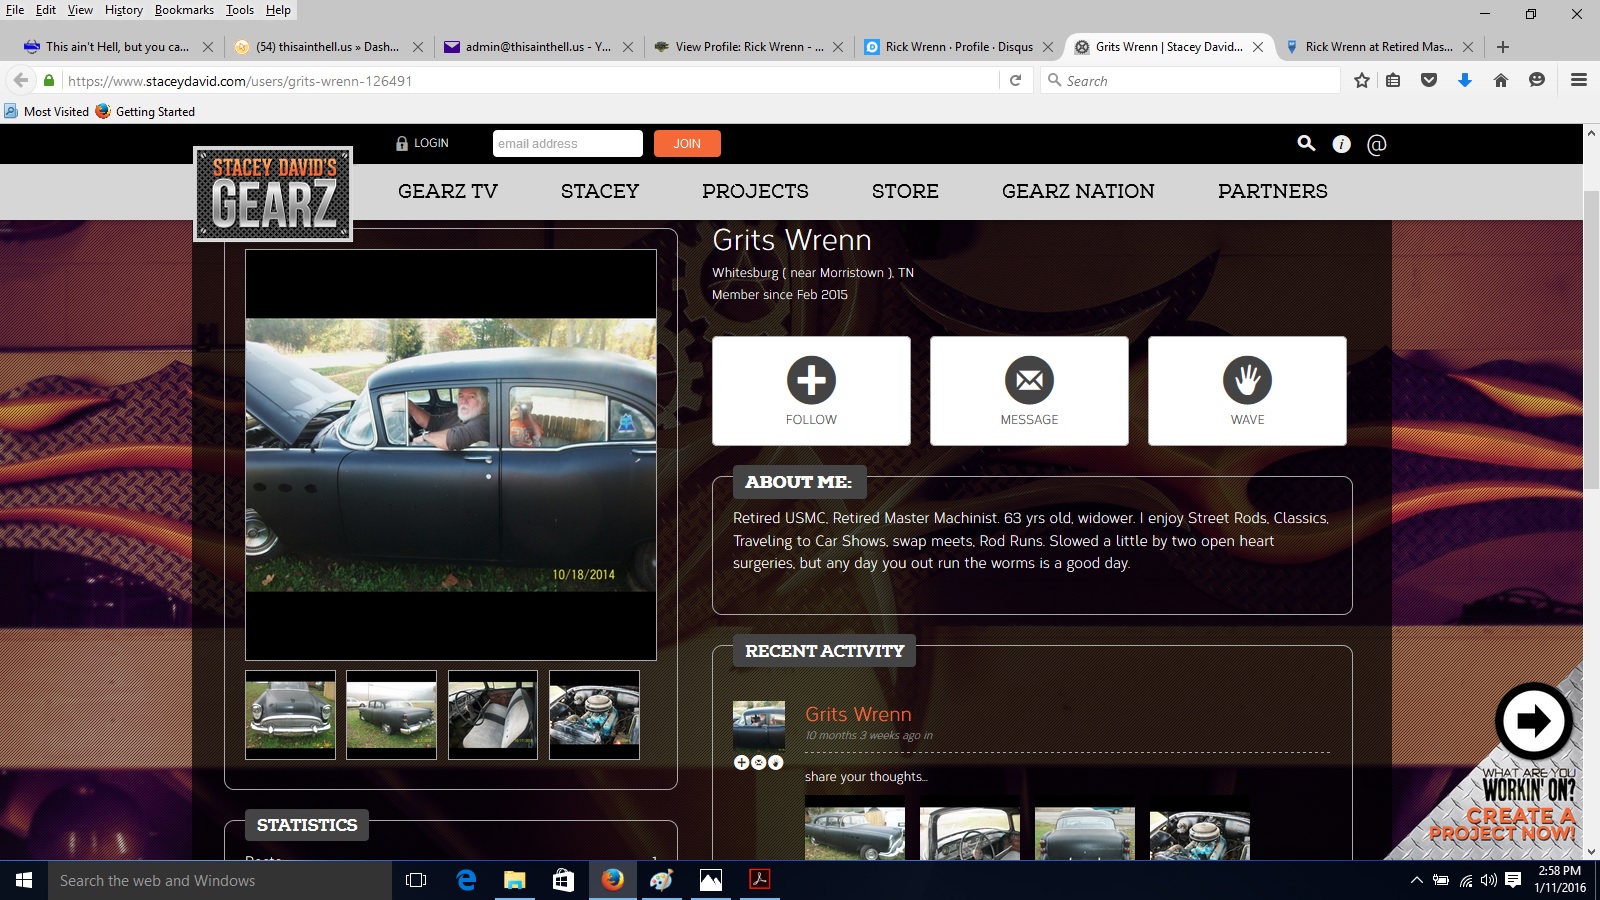Open the site search magnifier icon
1600x900 pixels.
point(1306,144)
